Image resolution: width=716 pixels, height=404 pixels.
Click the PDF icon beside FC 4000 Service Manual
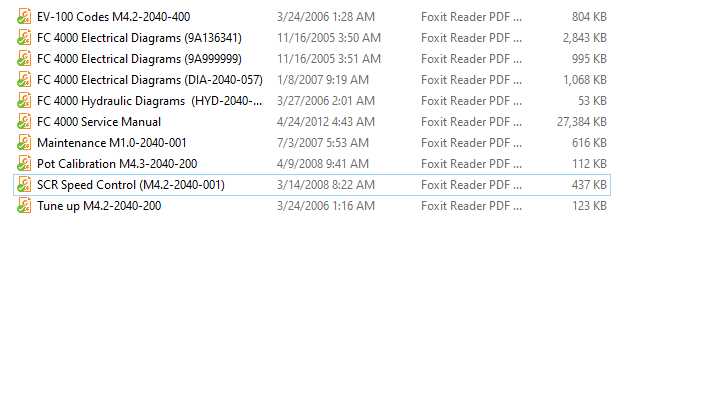pos(24,122)
